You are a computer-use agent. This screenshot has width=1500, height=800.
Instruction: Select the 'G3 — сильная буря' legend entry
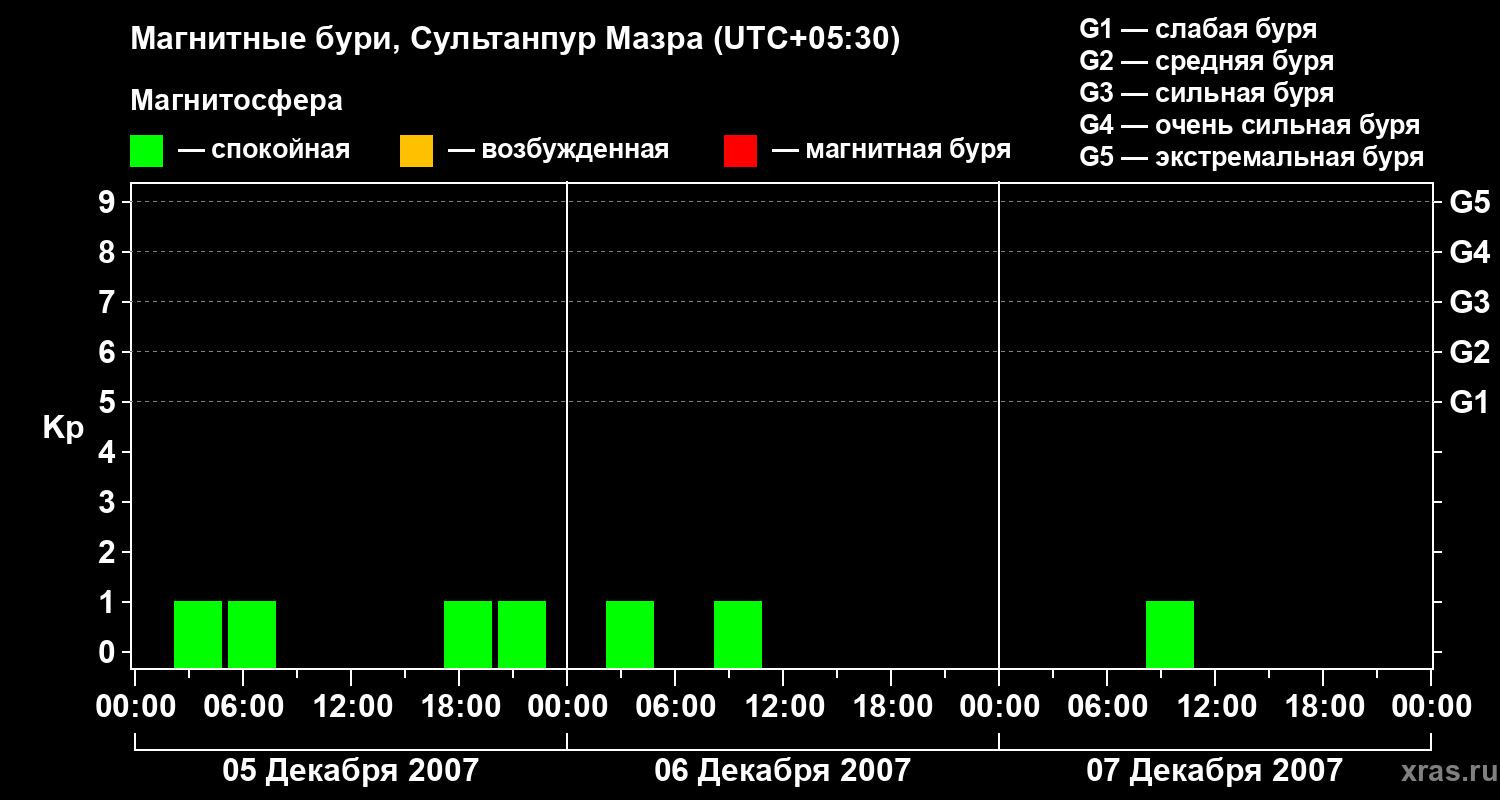pyautogui.click(x=1206, y=93)
